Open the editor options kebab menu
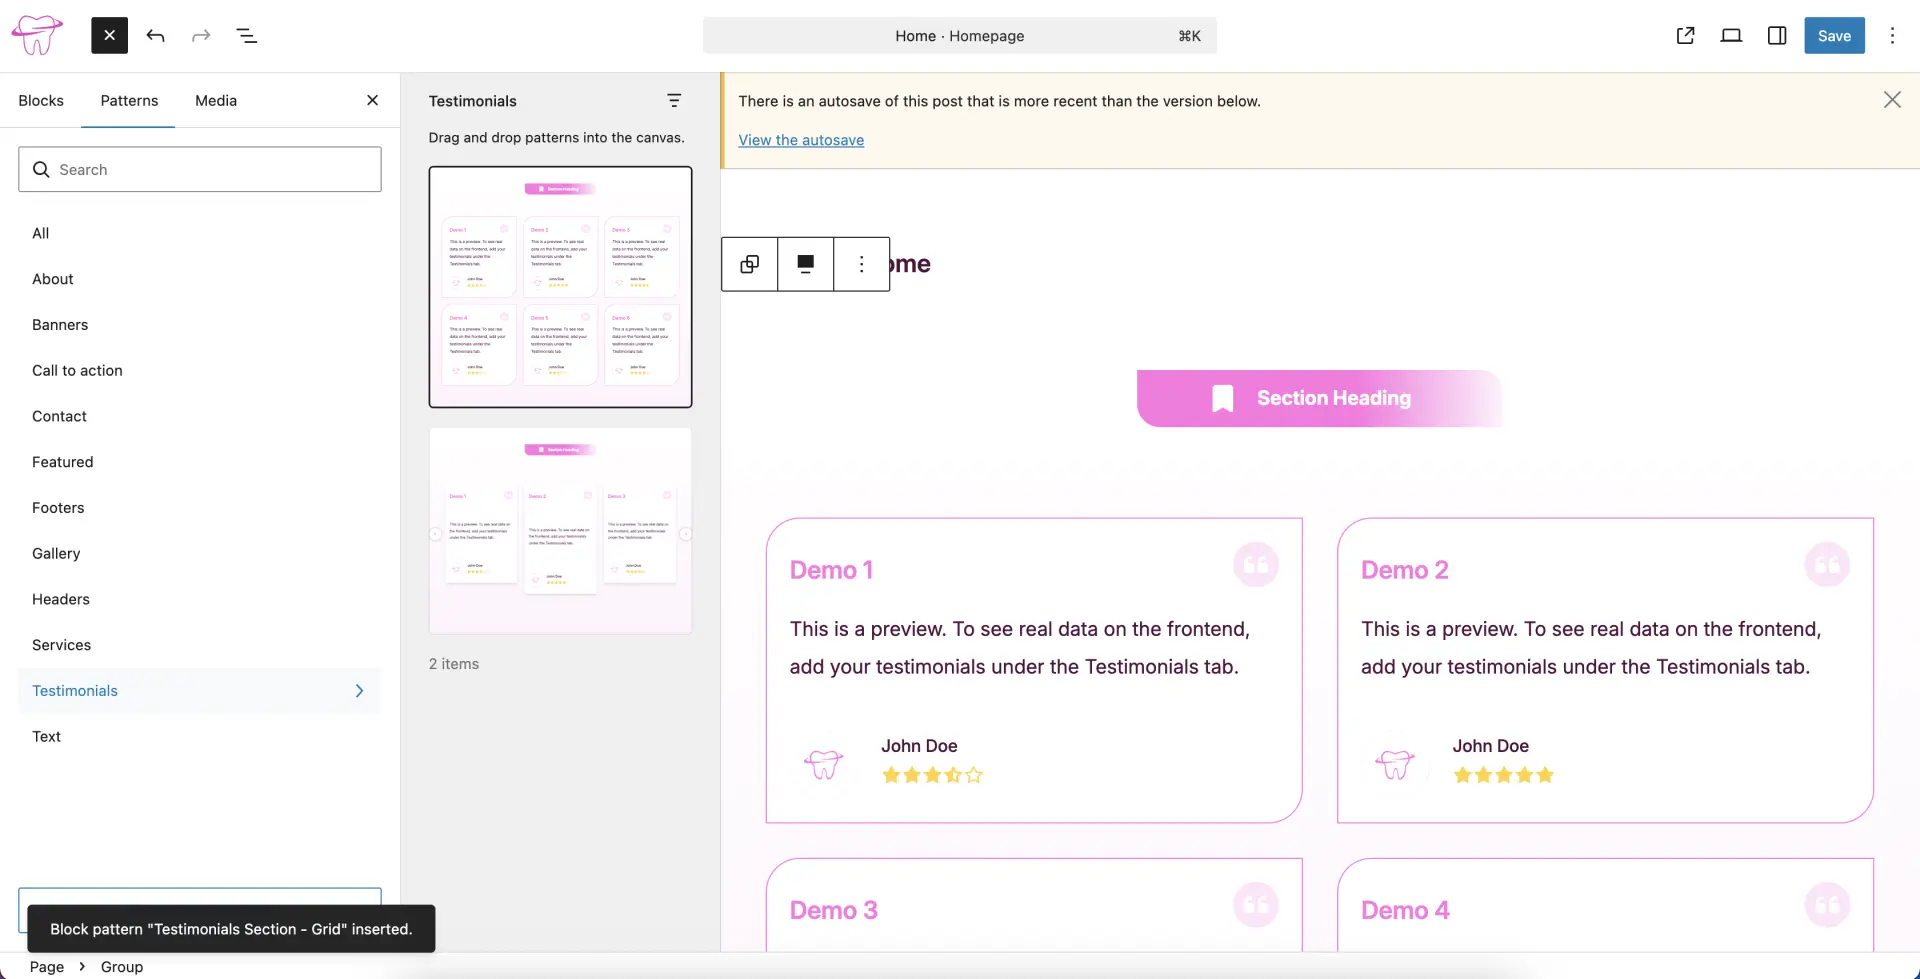1920x979 pixels. pyautogui.click(x=1892, y=36)
